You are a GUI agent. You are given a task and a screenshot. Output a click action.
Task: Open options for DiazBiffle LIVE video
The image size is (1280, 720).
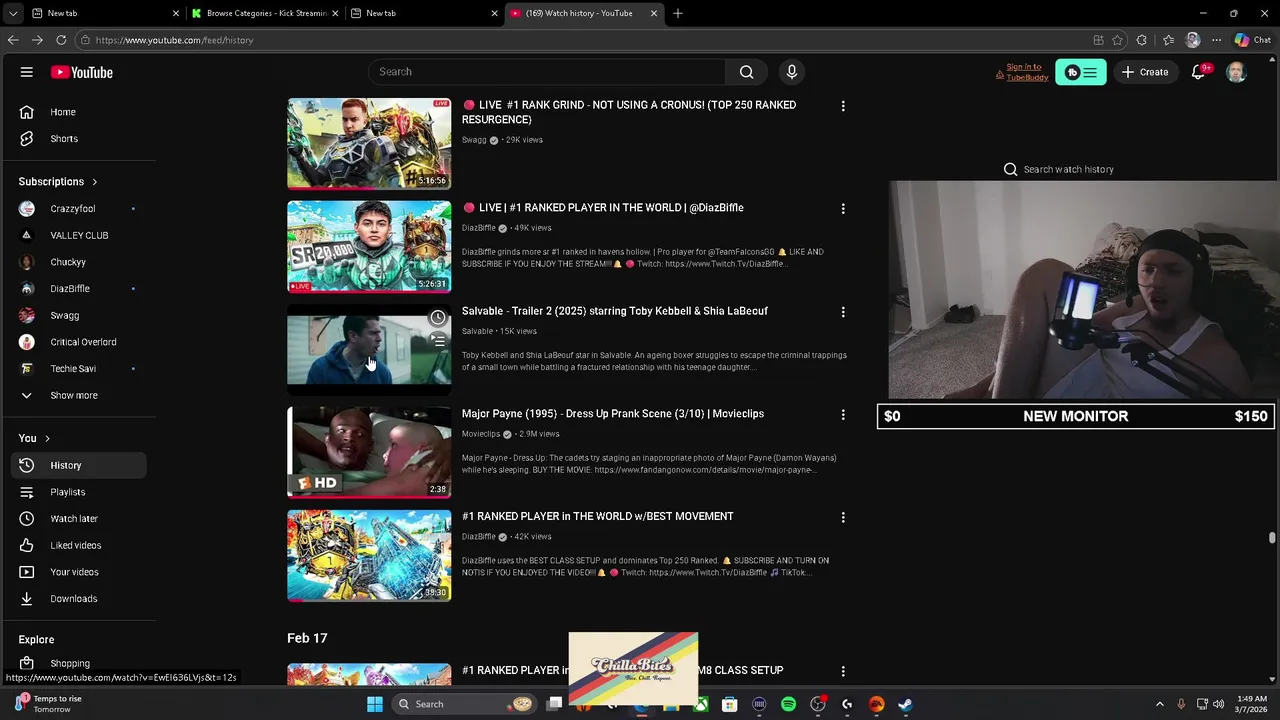843,209
